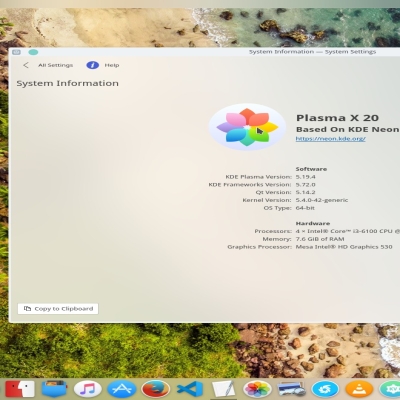Click the System Information page heading
The width and height of the screenshot is (400, 400).
(x=68, y=83)
